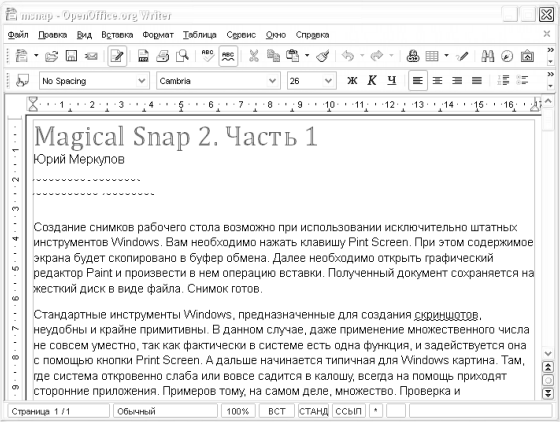Open the Правка menu
The image size is (560, 422).
pyautogui.click(x=52, y=35)
